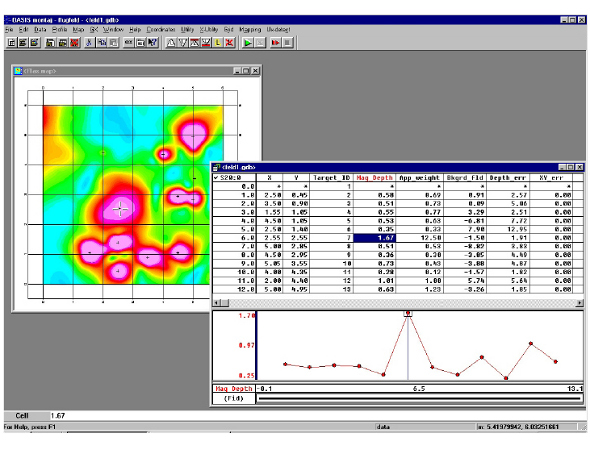Toggle the S20:0 line checkmark header cell

[x=234, y=178]
